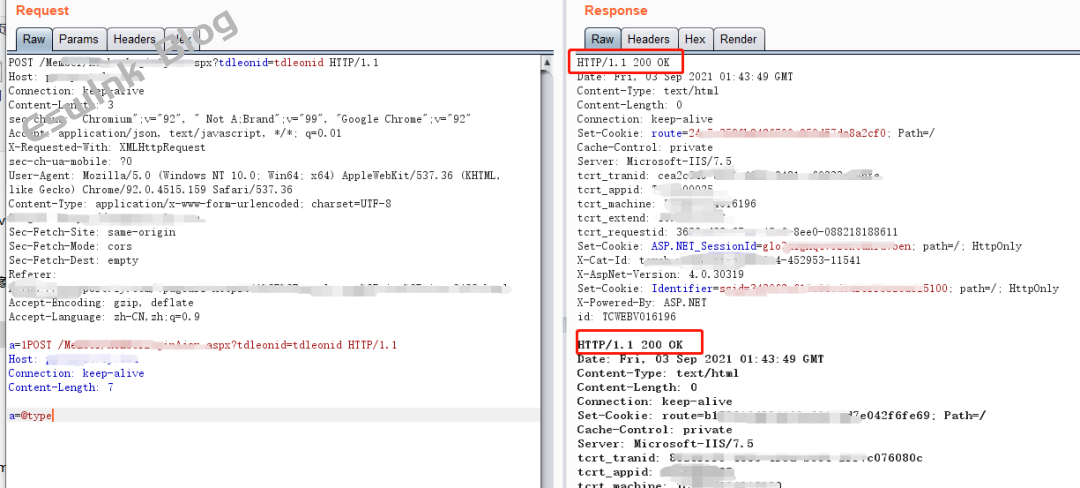Open the Request Headers tab
1080x488 pixels.
click(x=134, y=39)
